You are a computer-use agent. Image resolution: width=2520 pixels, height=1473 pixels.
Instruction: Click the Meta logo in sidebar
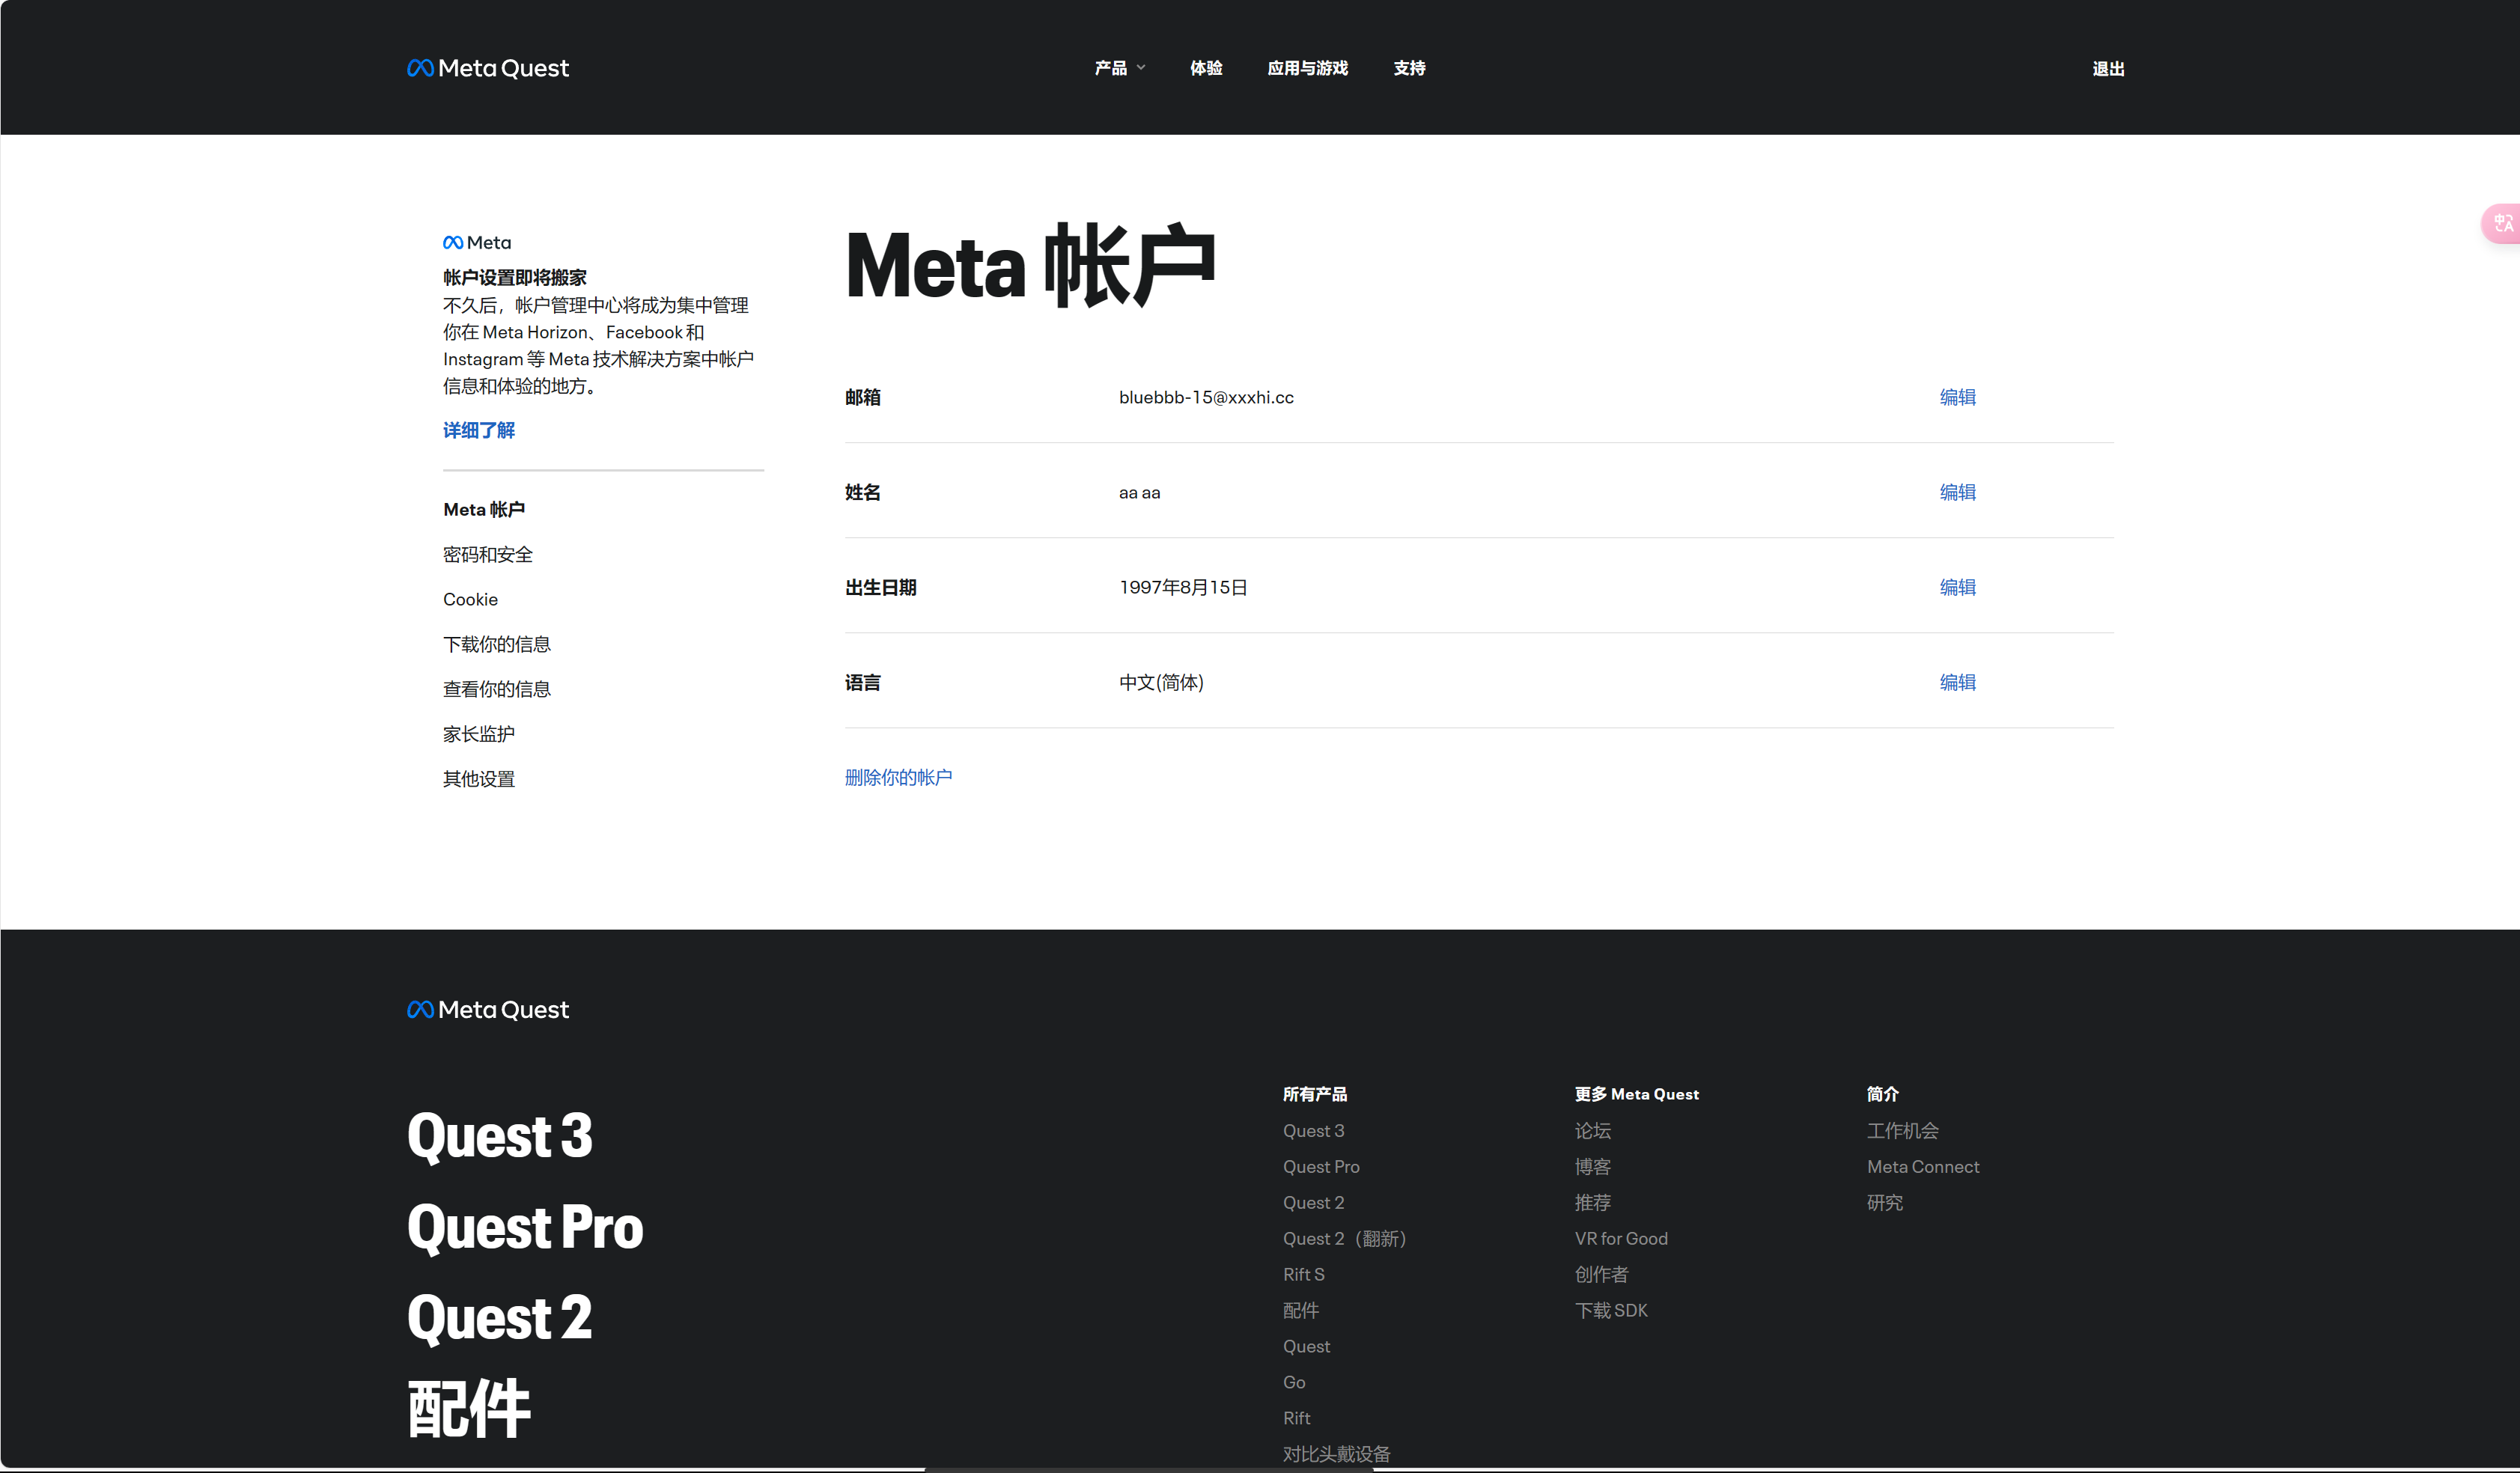[x=477, y=242]
